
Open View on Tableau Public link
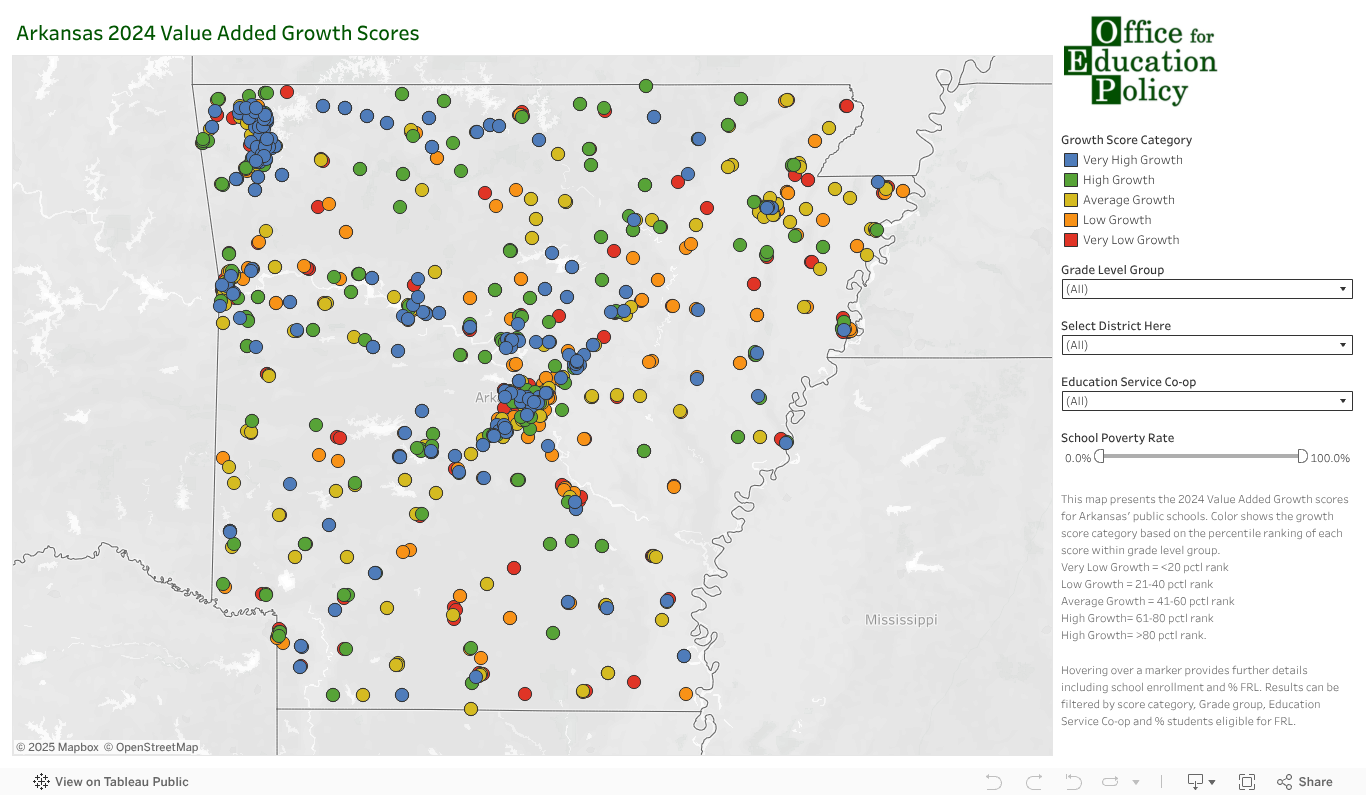pos(111,782)
